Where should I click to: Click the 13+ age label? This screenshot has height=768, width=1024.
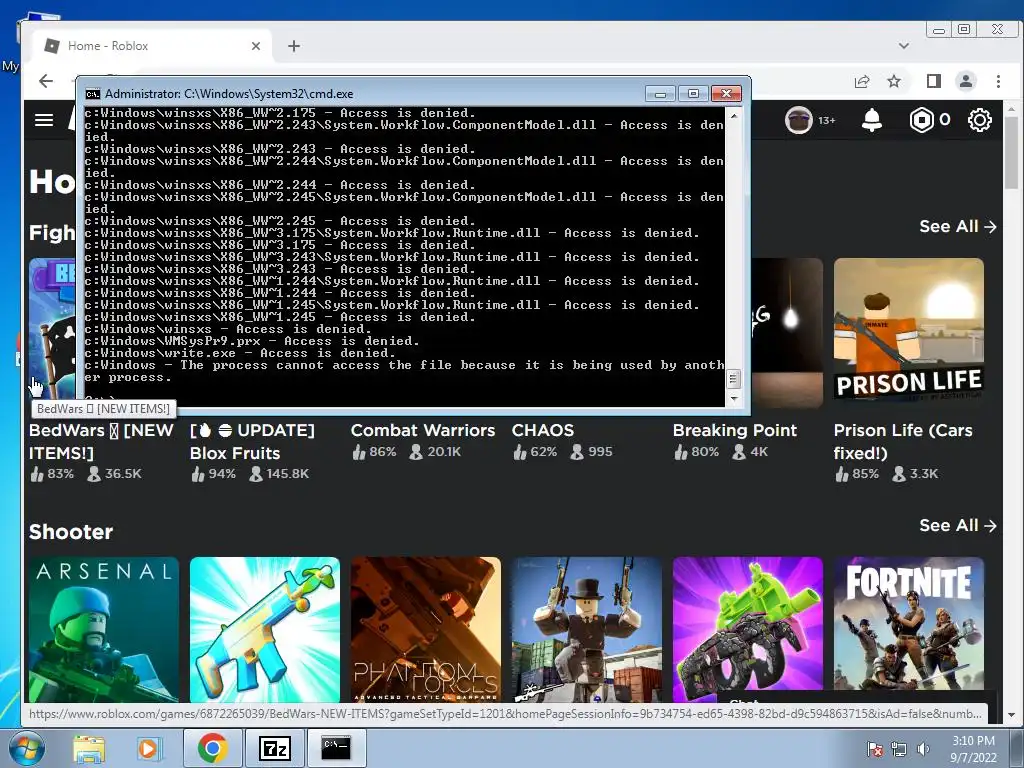(827, 120)
